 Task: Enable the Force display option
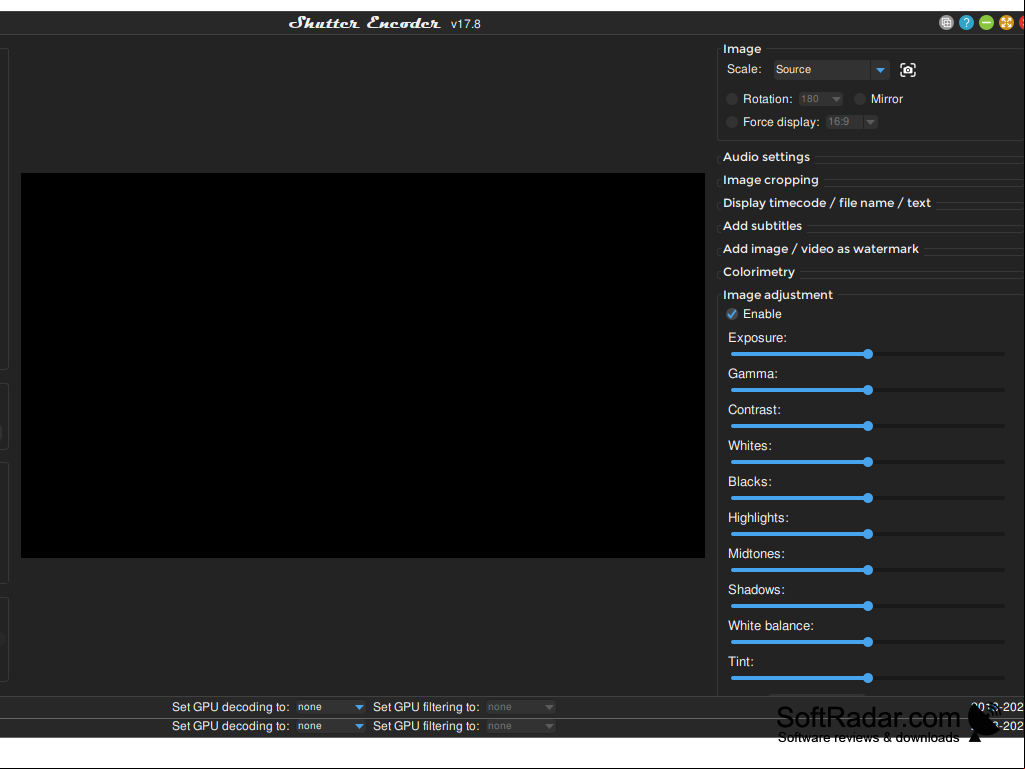click(x=732, y=122)
